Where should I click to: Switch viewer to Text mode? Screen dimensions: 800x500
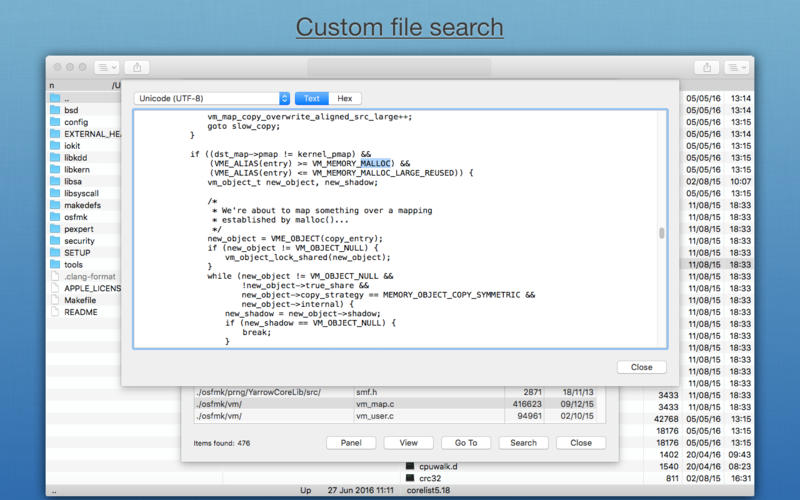pos(311,98)
